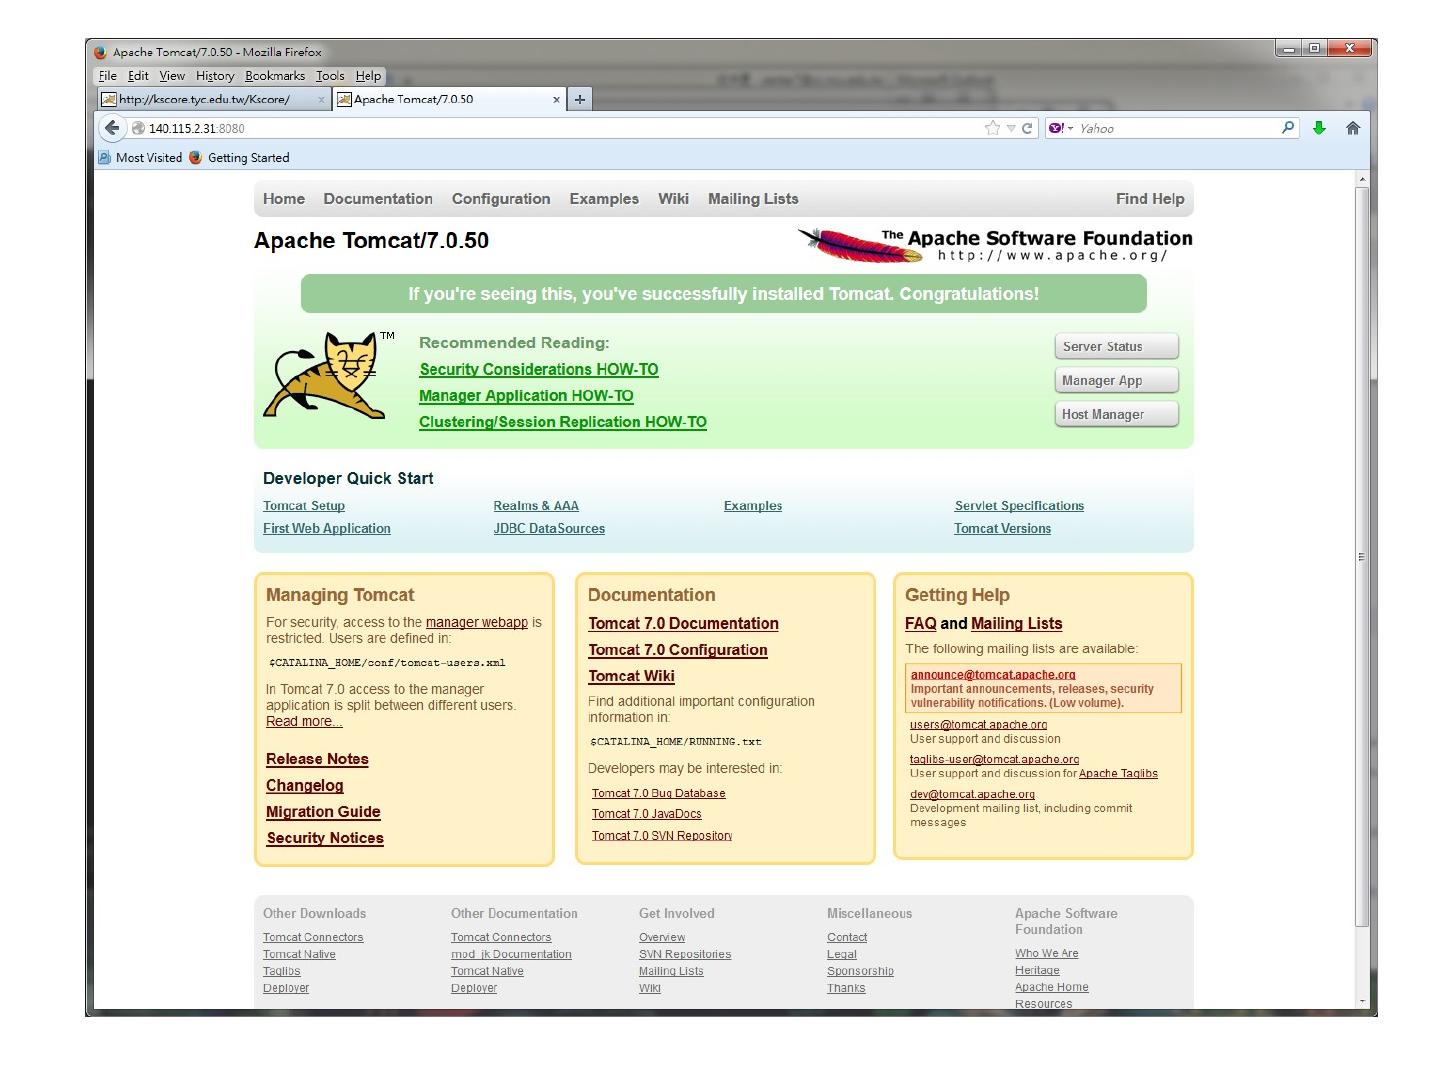The image size is (1440, 1080).
Task: Open the View menu
Action: point(172,76)
